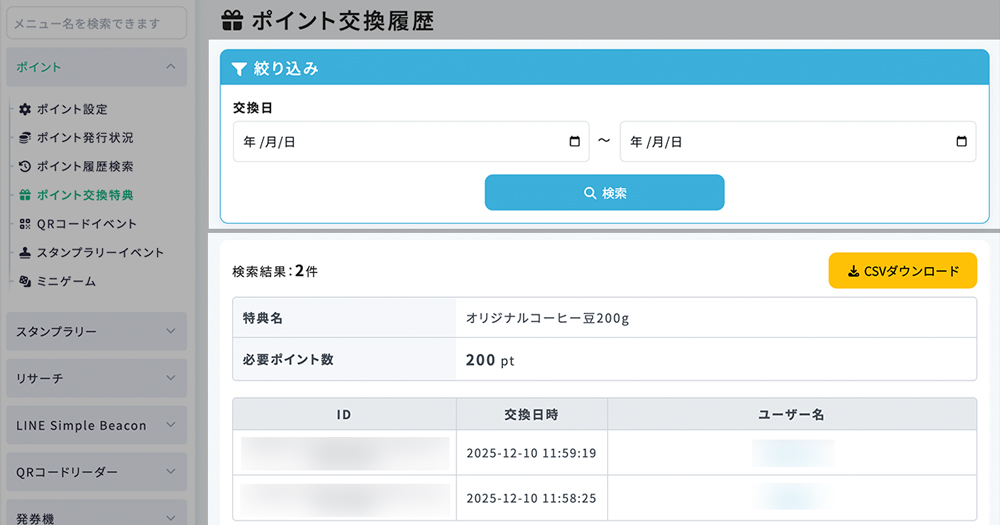
Task: Click the coins icon beside ポイント発行状況
Action: coord(25,138)
